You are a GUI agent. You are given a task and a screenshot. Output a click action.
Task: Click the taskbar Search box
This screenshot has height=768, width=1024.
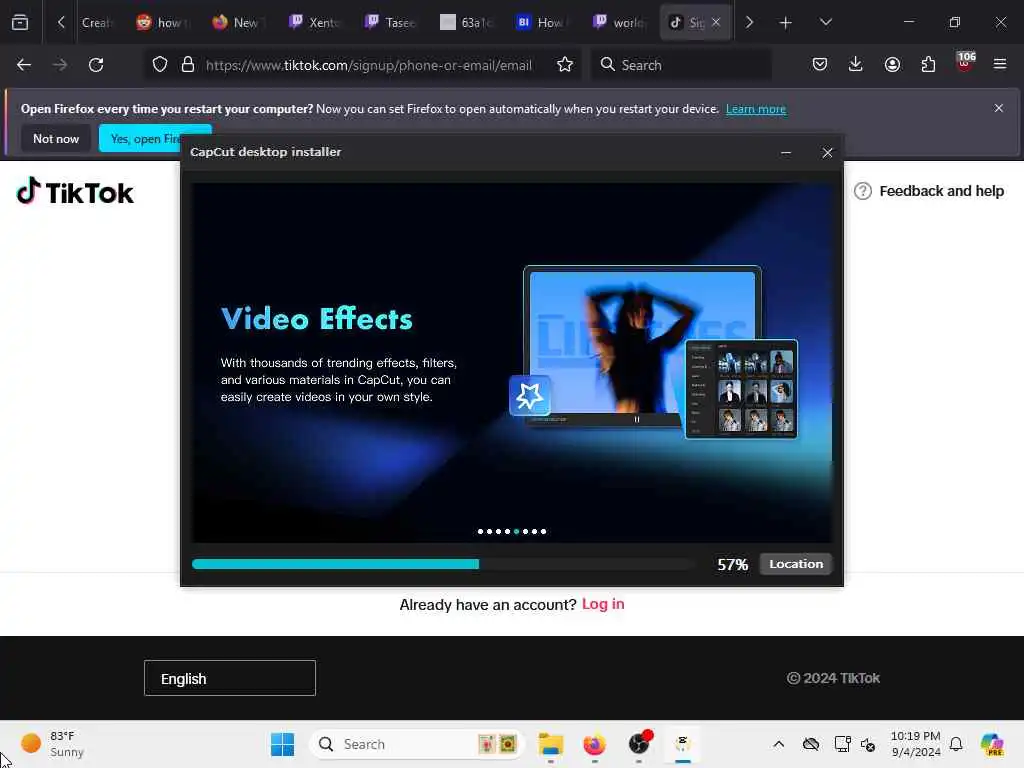pos(418,744)
